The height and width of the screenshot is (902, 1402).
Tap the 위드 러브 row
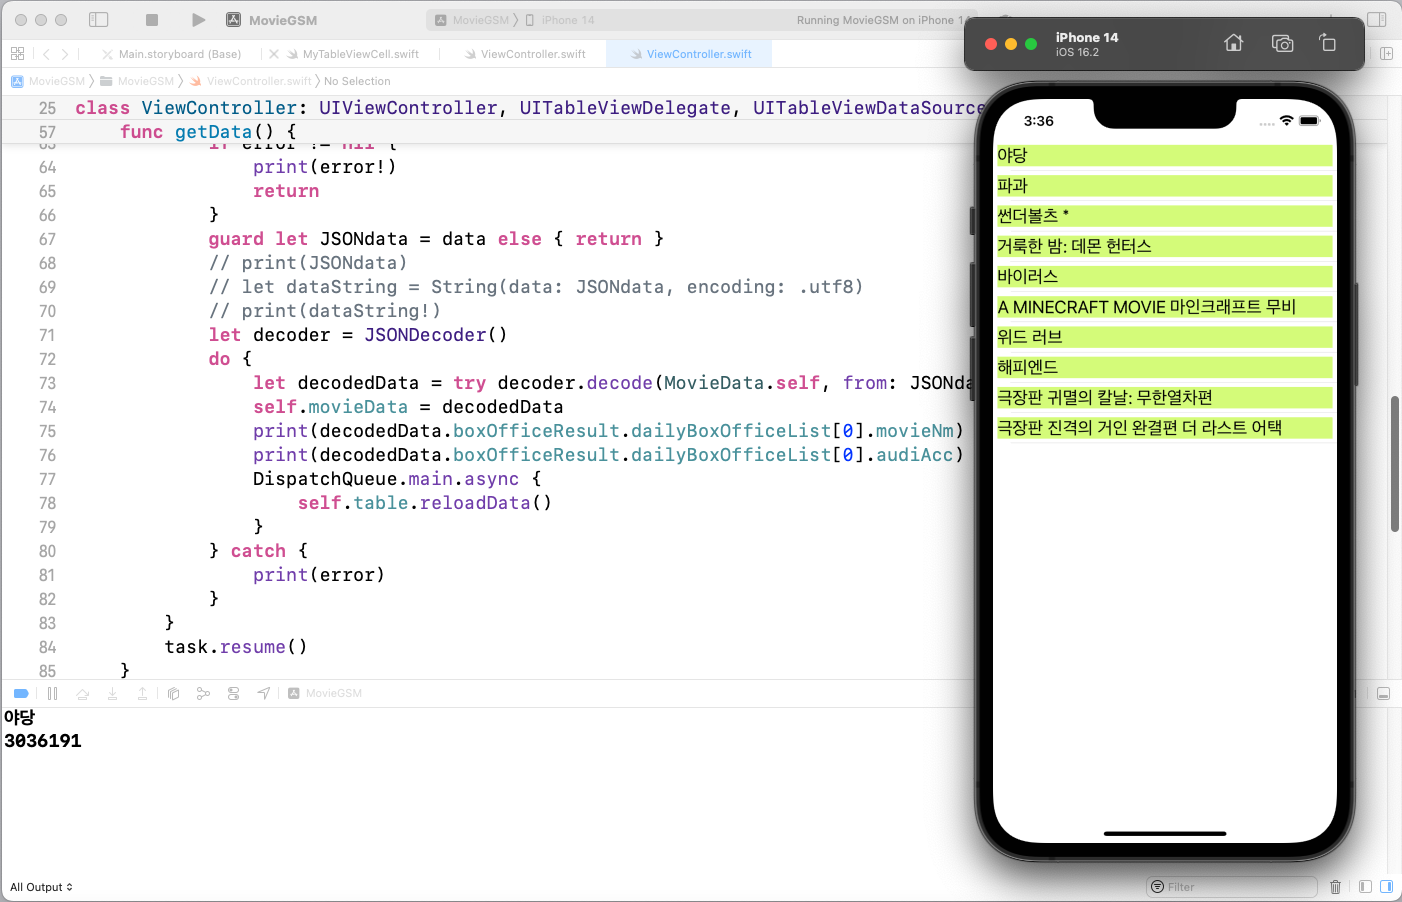[x=1164, y=337]
